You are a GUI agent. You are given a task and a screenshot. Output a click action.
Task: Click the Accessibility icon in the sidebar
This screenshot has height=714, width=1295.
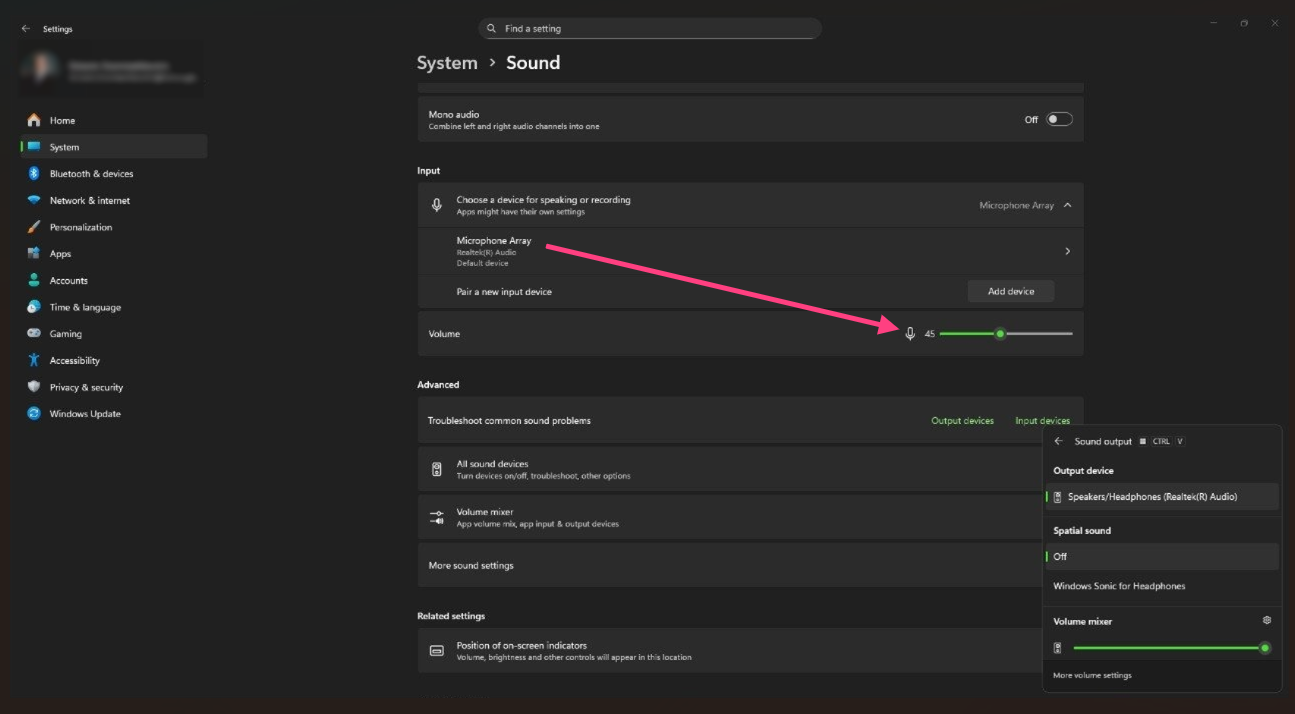pyautogui.click(x=34, y=361)
